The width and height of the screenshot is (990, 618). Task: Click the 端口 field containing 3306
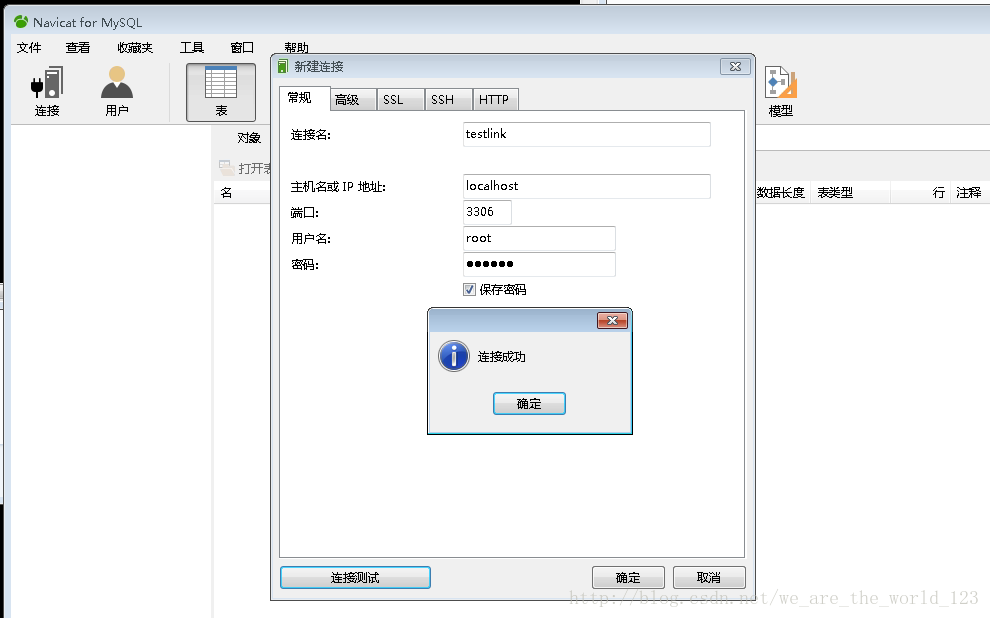(x=487, y=212)
